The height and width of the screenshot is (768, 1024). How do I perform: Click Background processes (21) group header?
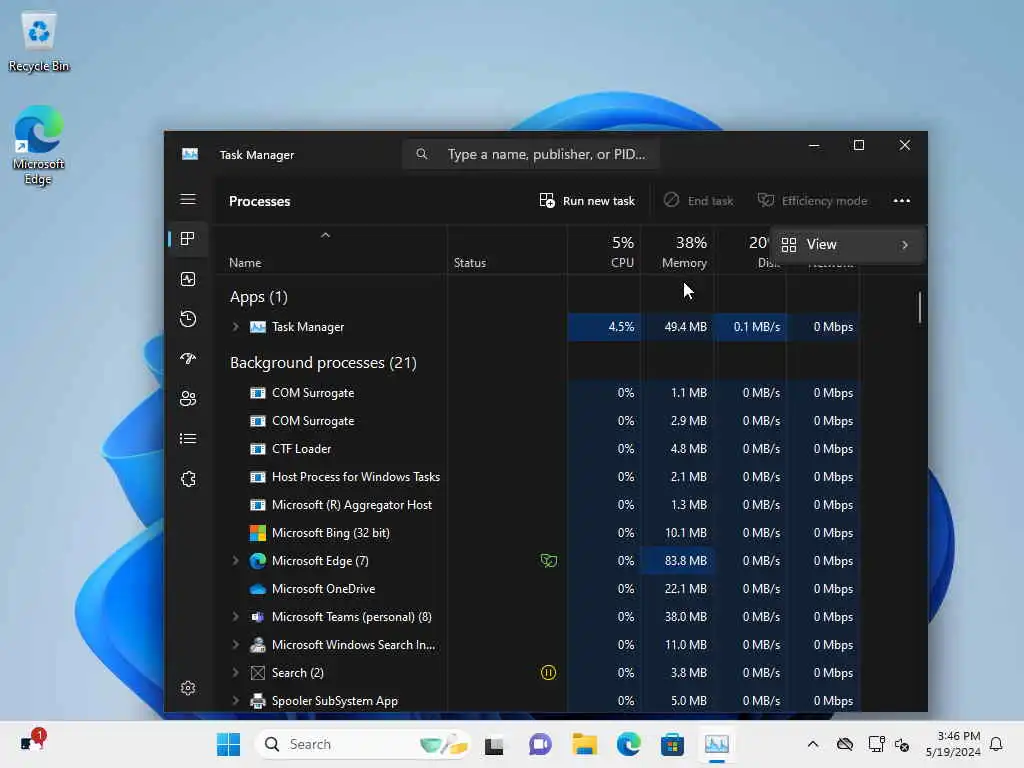coord(323,362)
